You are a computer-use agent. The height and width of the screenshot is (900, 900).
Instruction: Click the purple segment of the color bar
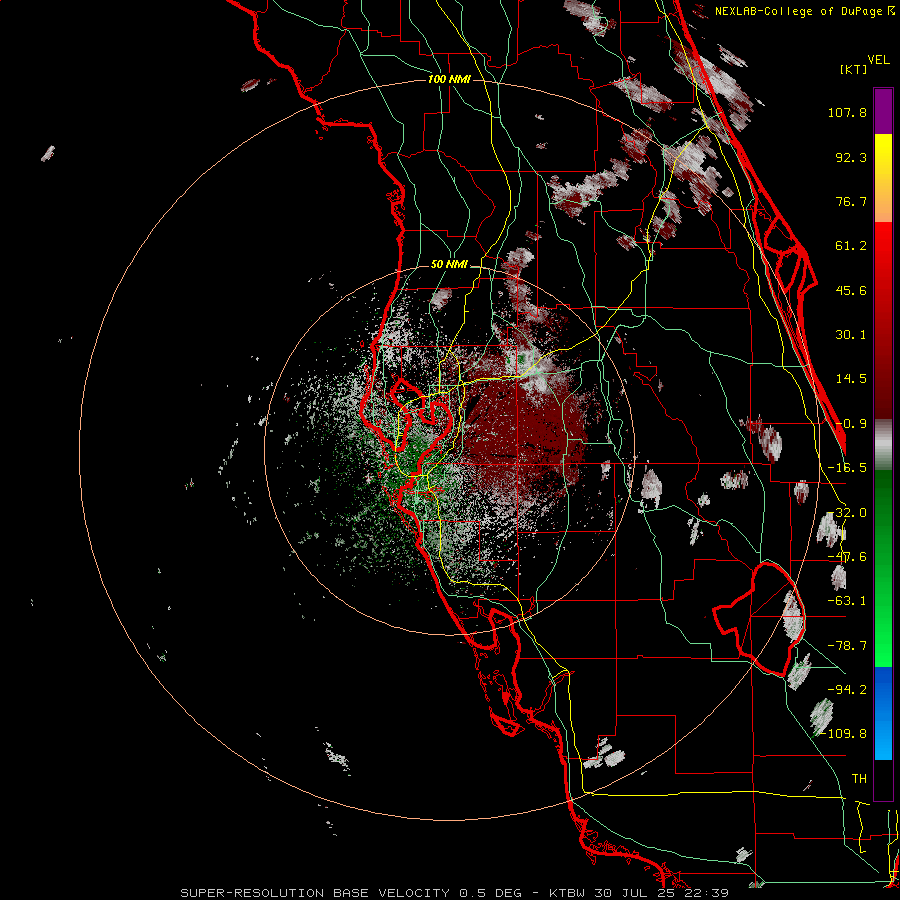click(x=883, y=111)
